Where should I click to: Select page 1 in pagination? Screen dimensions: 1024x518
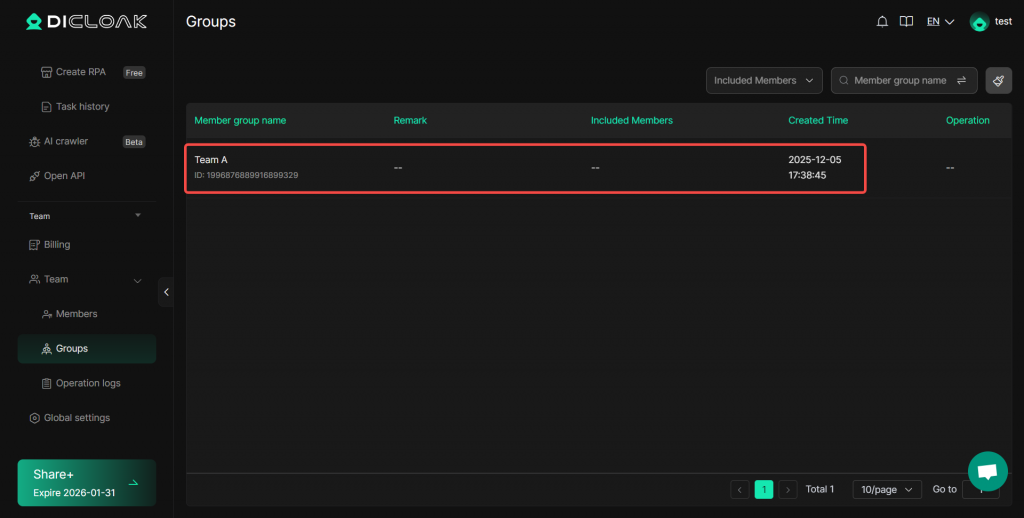pos(764,489)
